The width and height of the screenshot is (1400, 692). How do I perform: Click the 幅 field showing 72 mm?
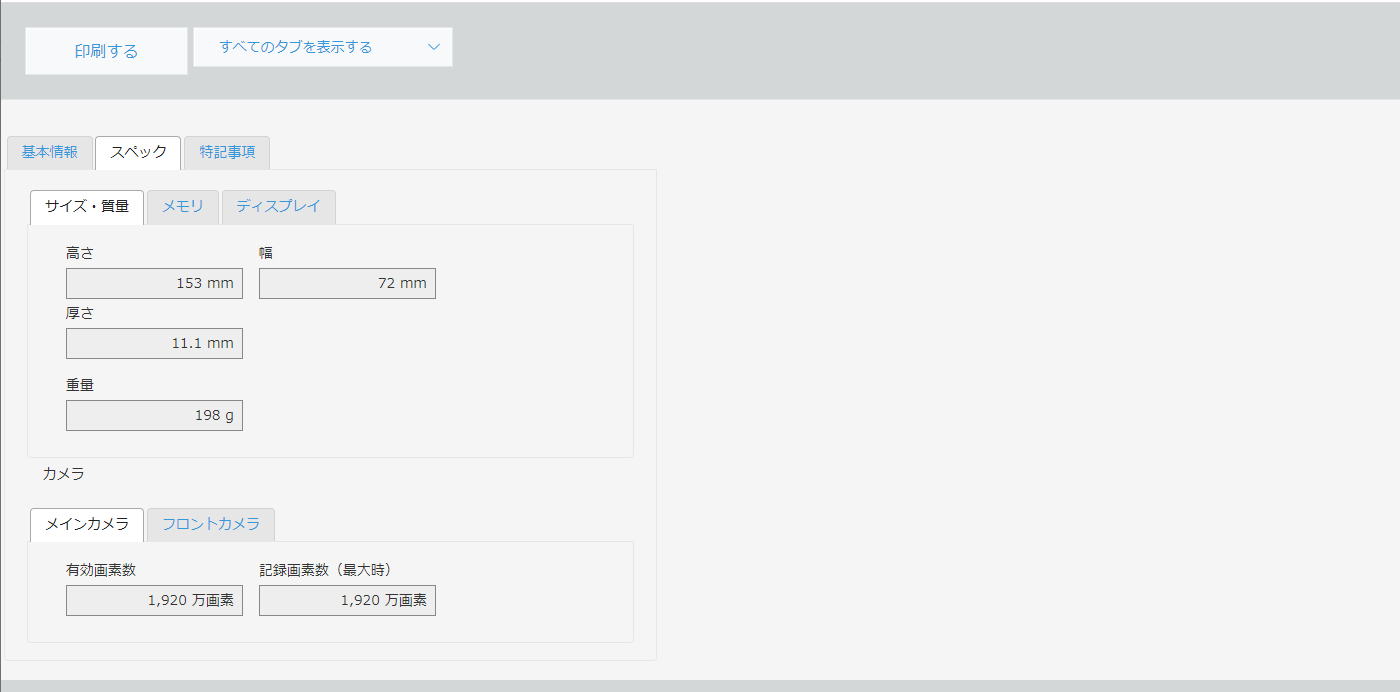347,283
